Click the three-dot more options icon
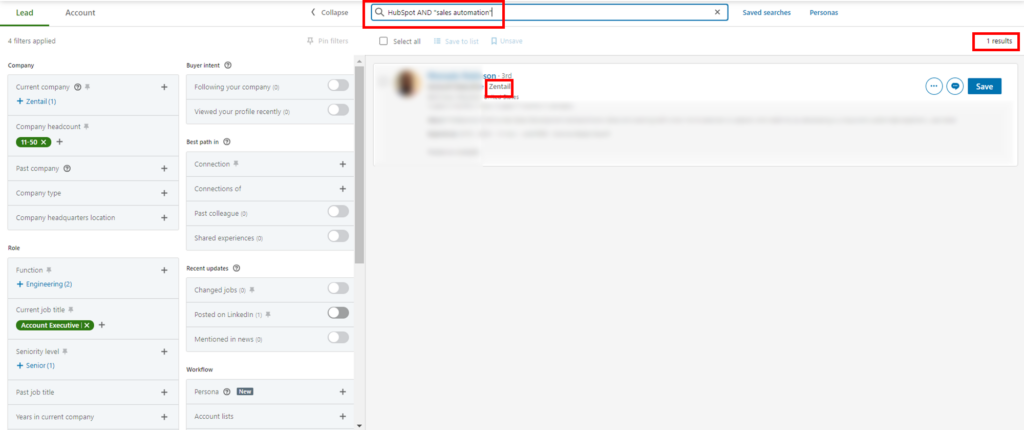 click(934, 86)
